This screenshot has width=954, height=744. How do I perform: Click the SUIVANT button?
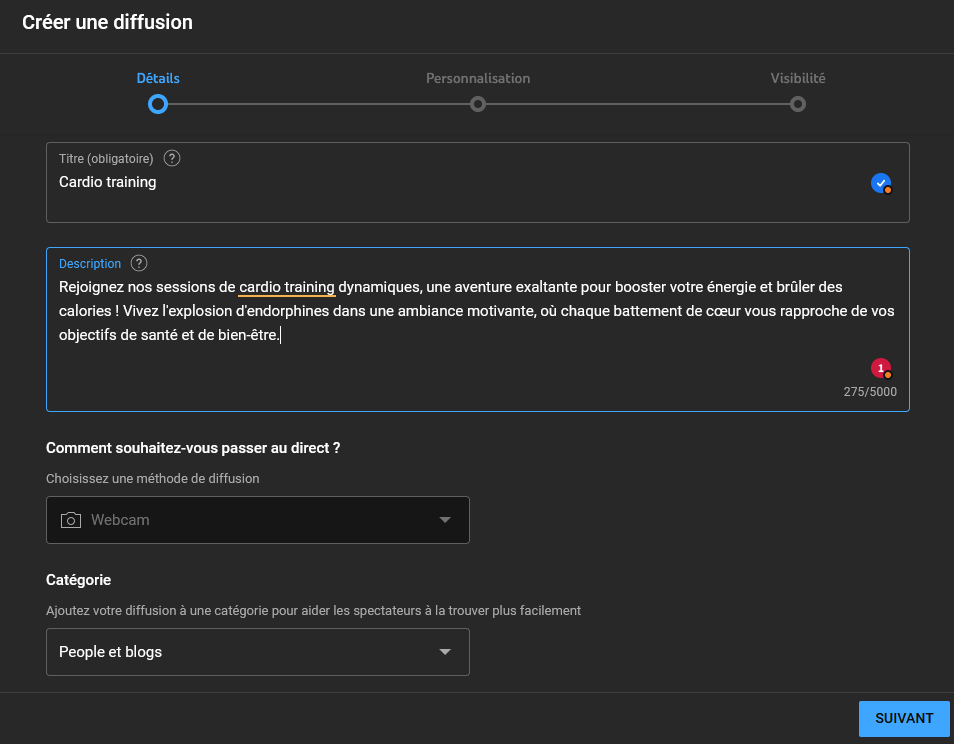(904, 718)
